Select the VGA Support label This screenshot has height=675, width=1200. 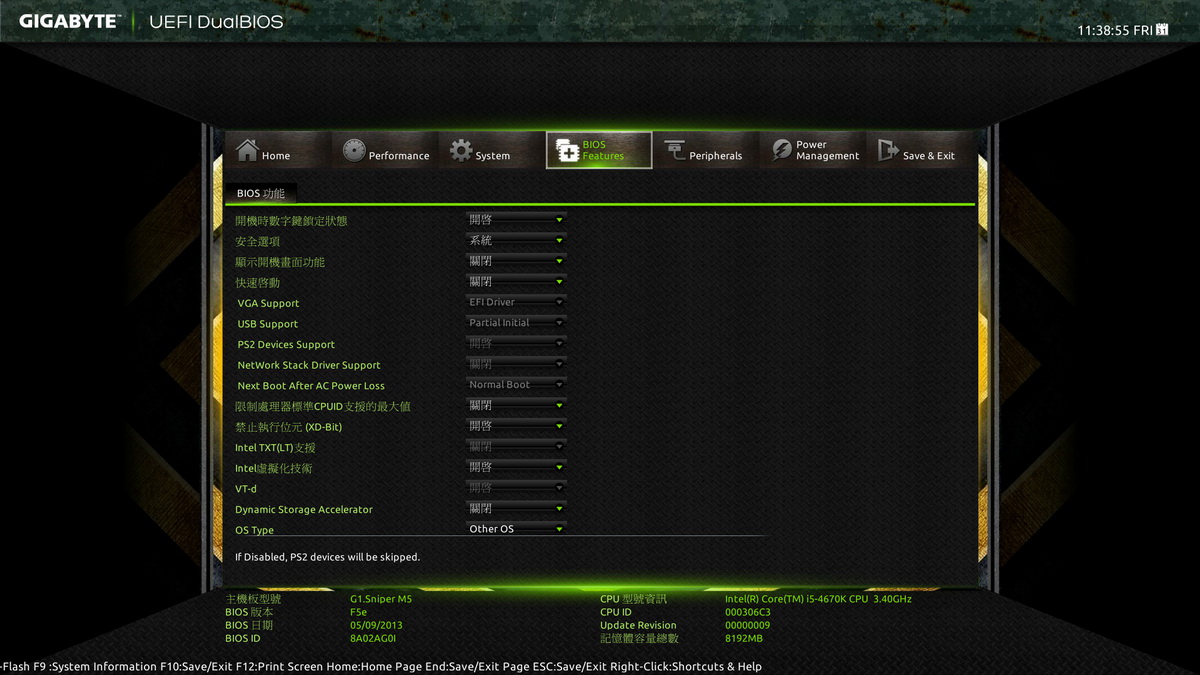[268, 303]
